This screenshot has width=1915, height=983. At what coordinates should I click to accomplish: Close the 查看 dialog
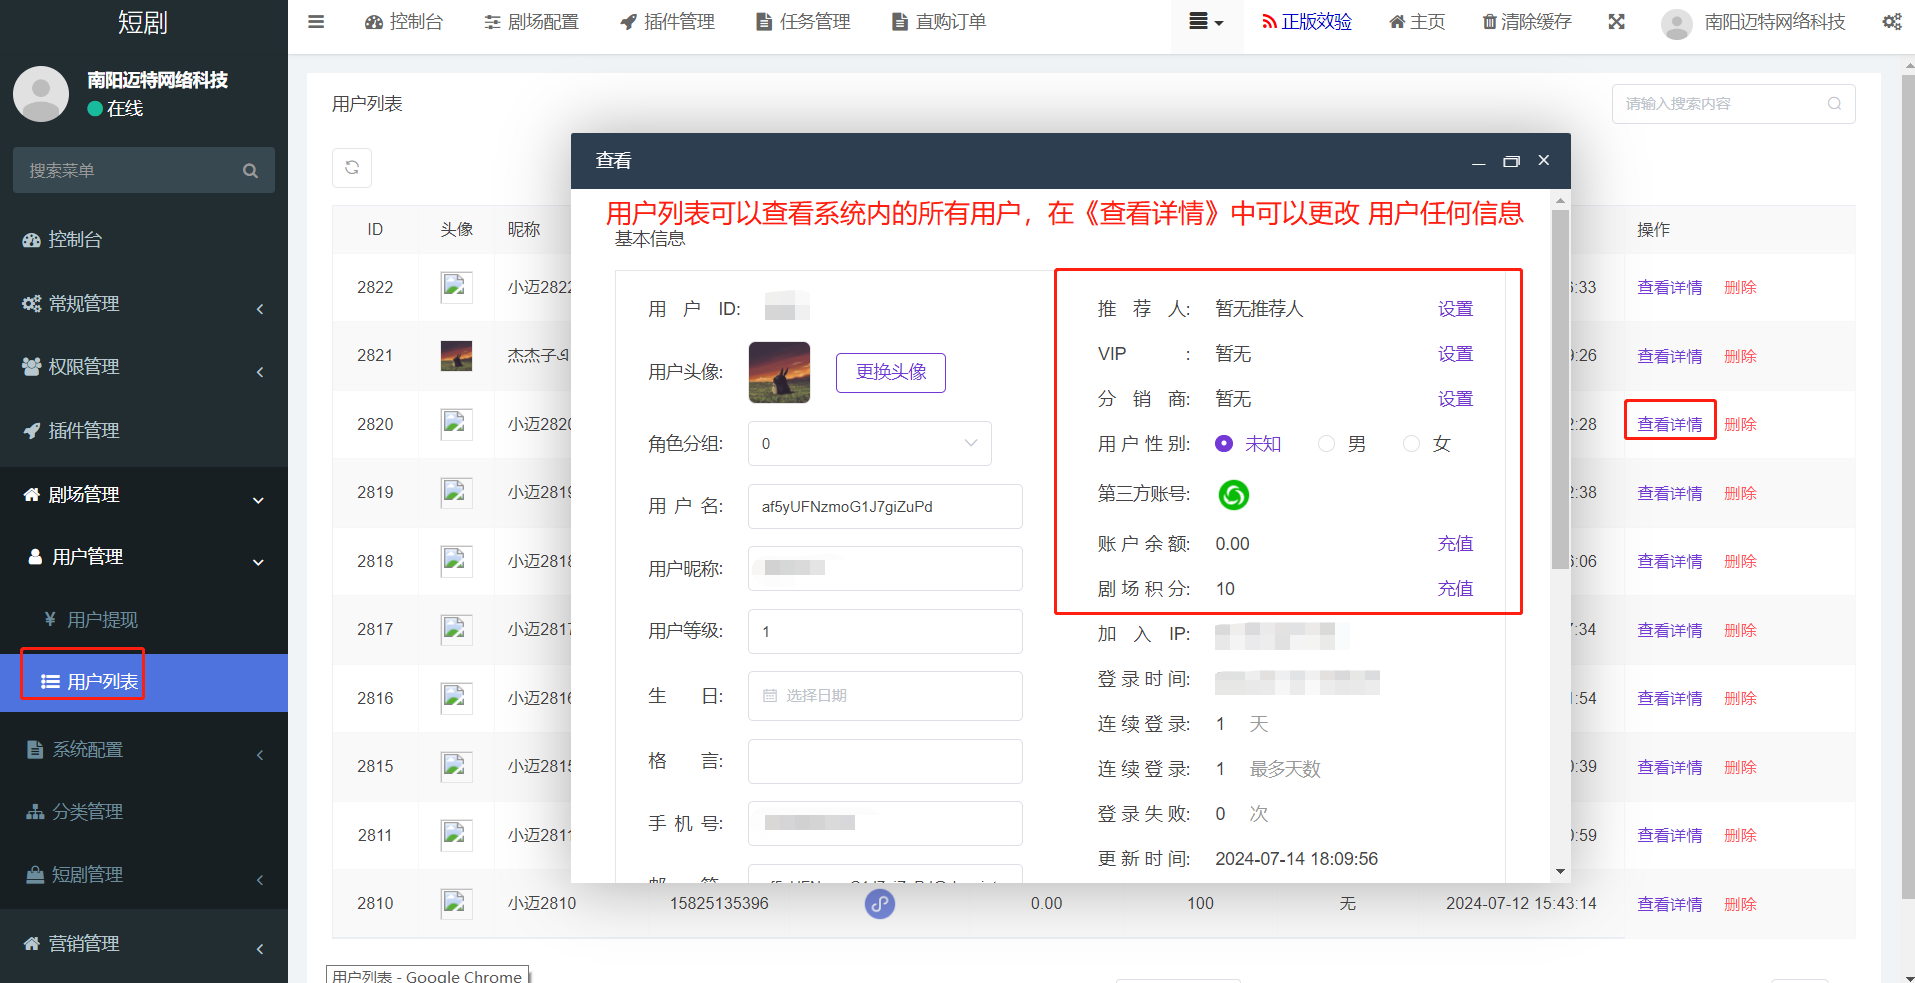tap(1544, 160)
